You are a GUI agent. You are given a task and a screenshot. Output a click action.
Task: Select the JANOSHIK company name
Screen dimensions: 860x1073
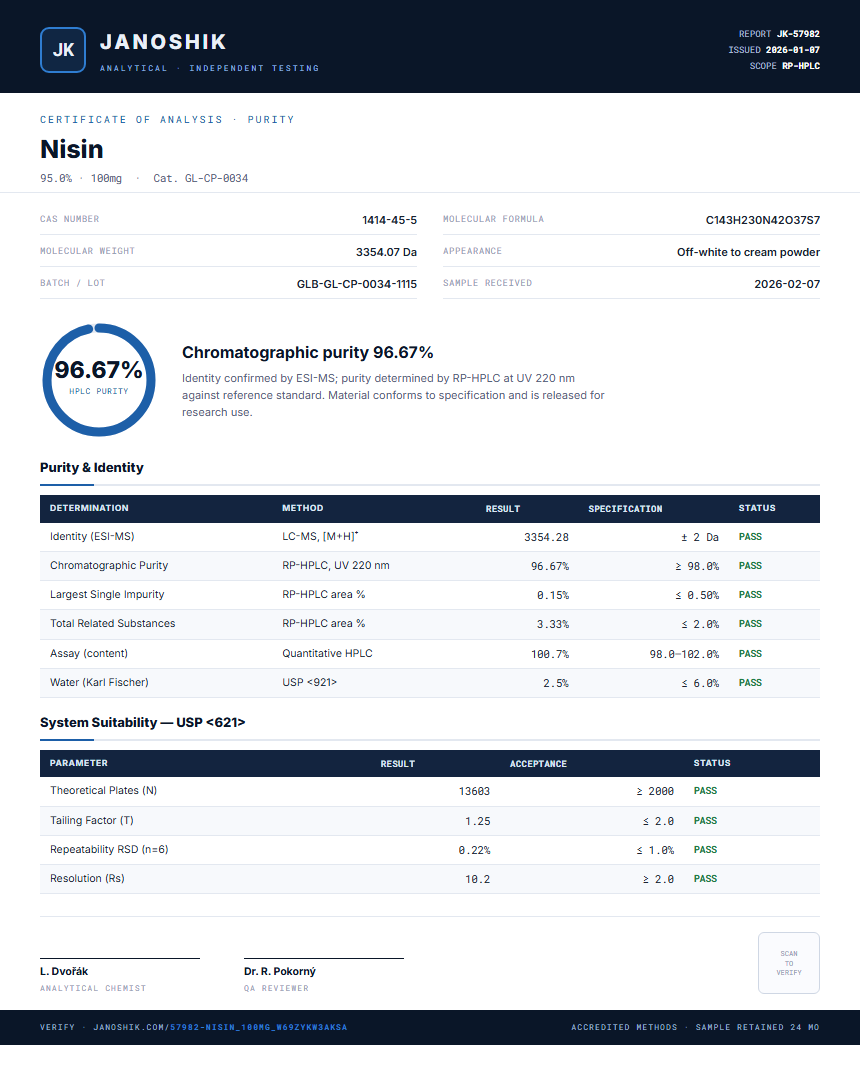(x=163, y=42)
